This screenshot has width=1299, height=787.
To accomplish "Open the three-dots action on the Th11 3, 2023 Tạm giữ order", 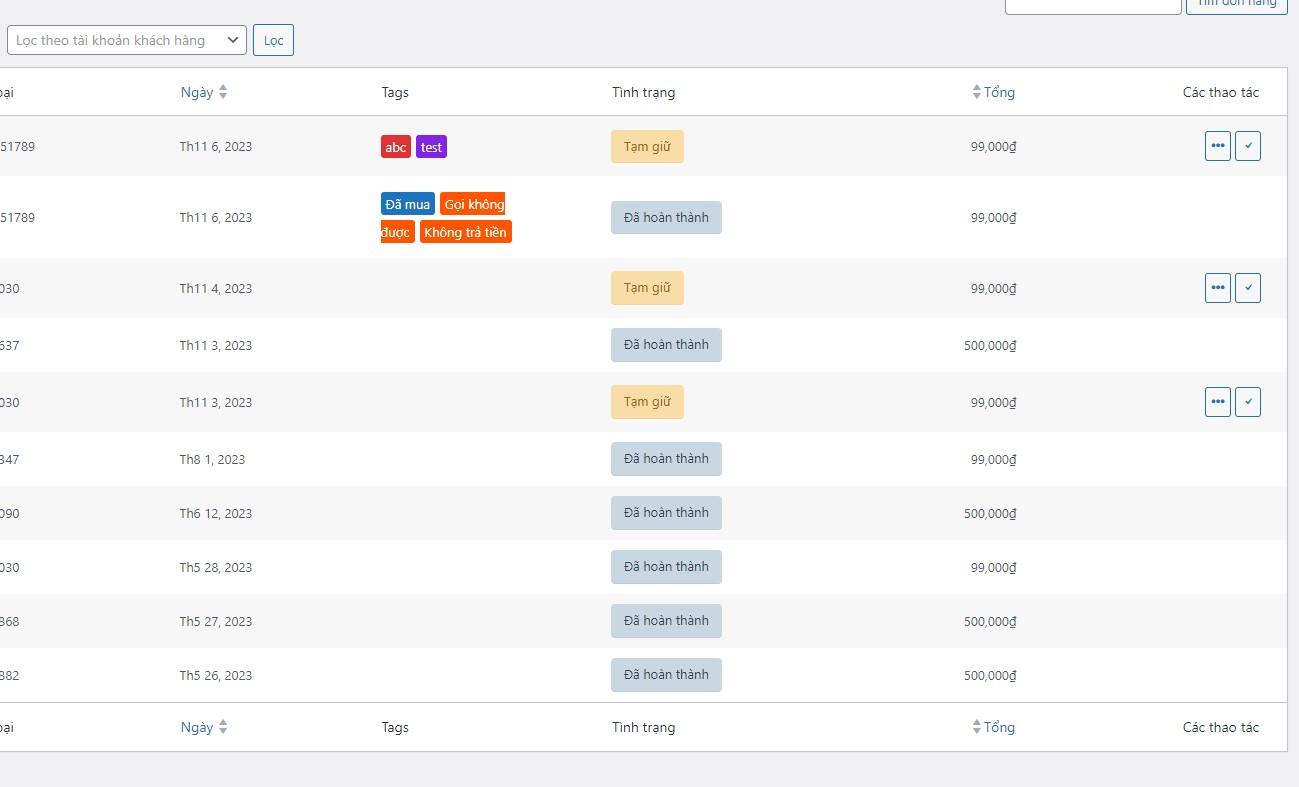I will 1218,402.
